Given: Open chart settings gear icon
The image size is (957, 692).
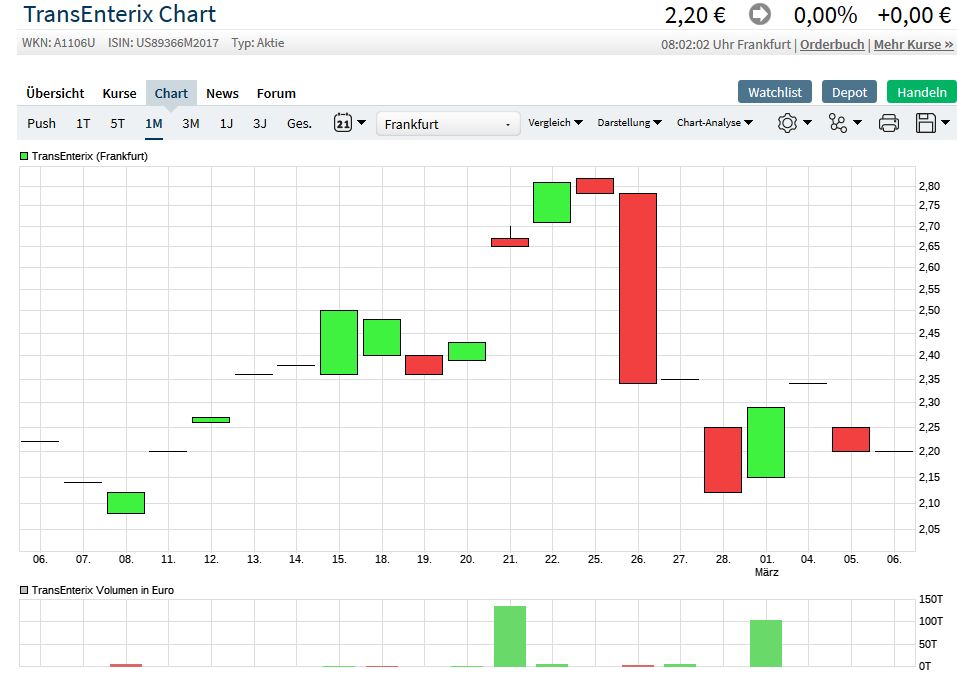Looking at the screenshot, I should (794, 123).
